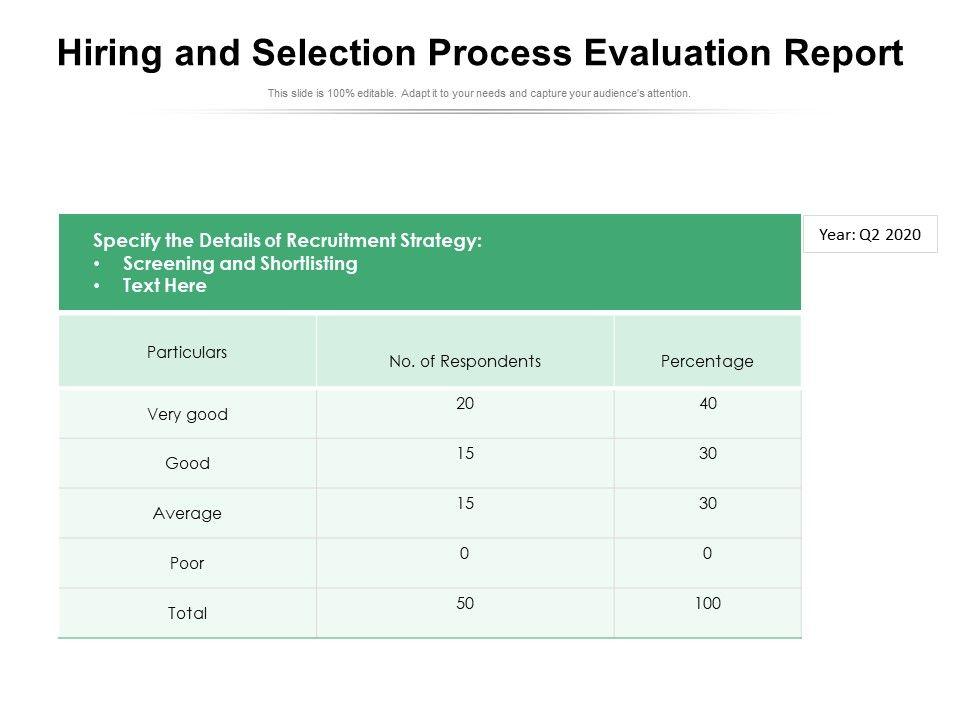Click the total respondents value 50
This screenshot has width=960, height=720.
[465, 603]
